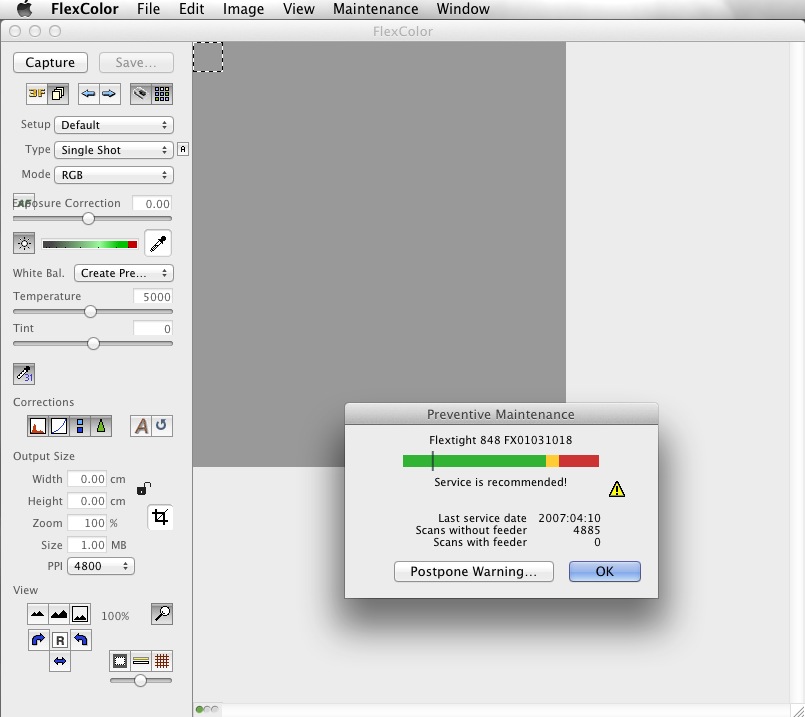
Task: Open the Image menu
Action: pyautogui.click(x=243, y=9)
